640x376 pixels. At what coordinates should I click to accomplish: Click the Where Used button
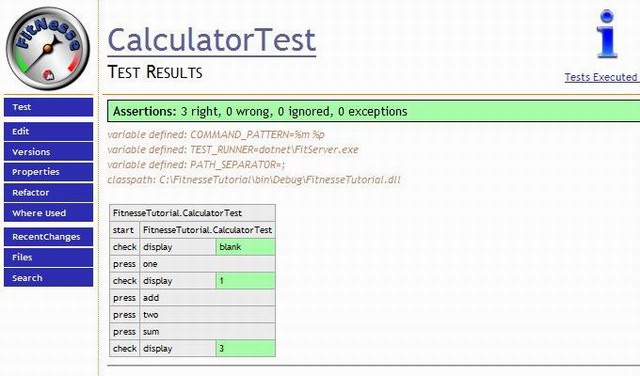point(49,213)
